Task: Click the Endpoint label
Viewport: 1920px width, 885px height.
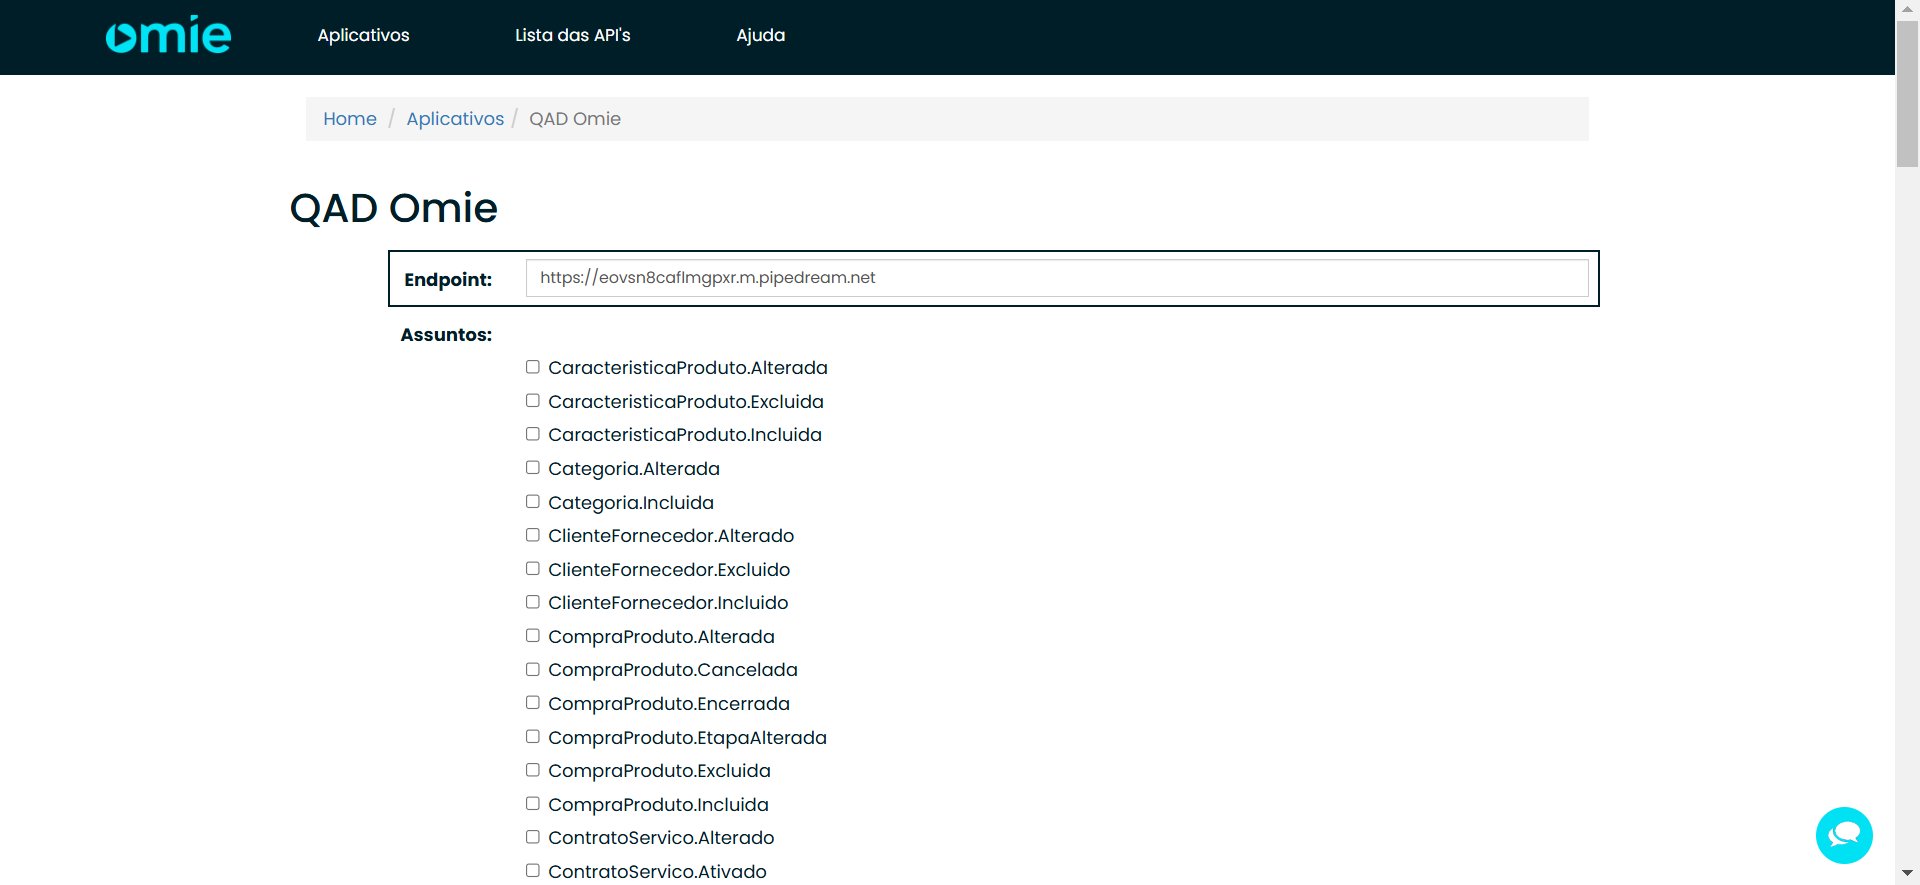Action: pos(448,280)
